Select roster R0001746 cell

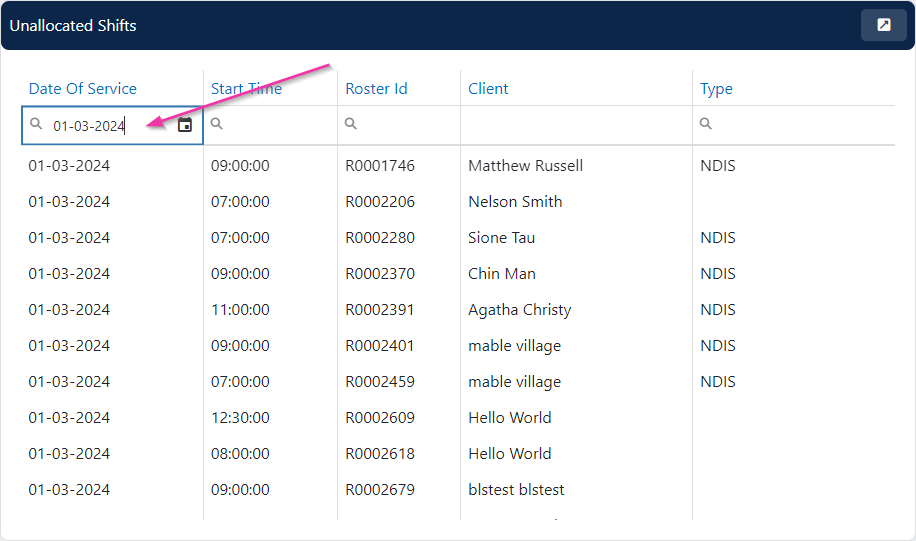(380, 166)
